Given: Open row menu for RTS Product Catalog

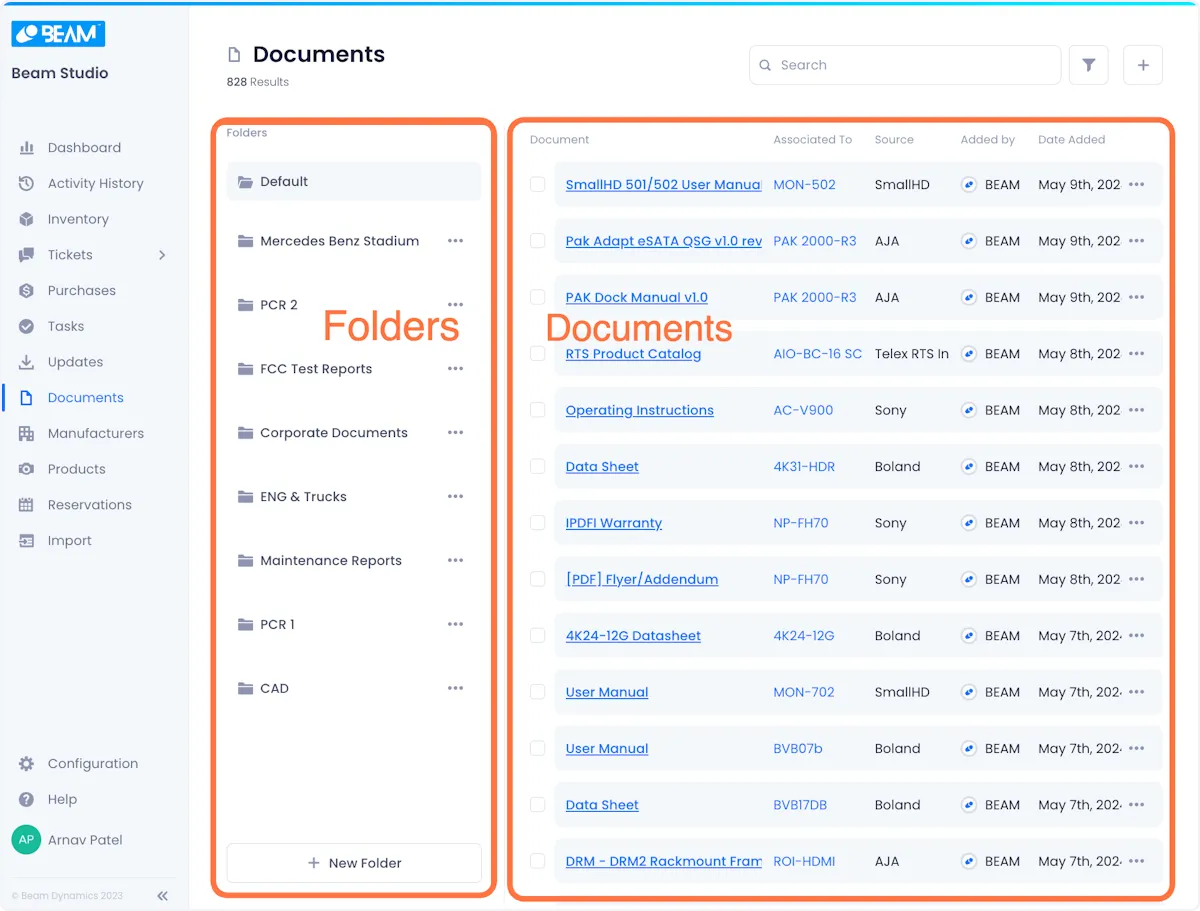Looking at the screenshot, I should point(1137,354).
